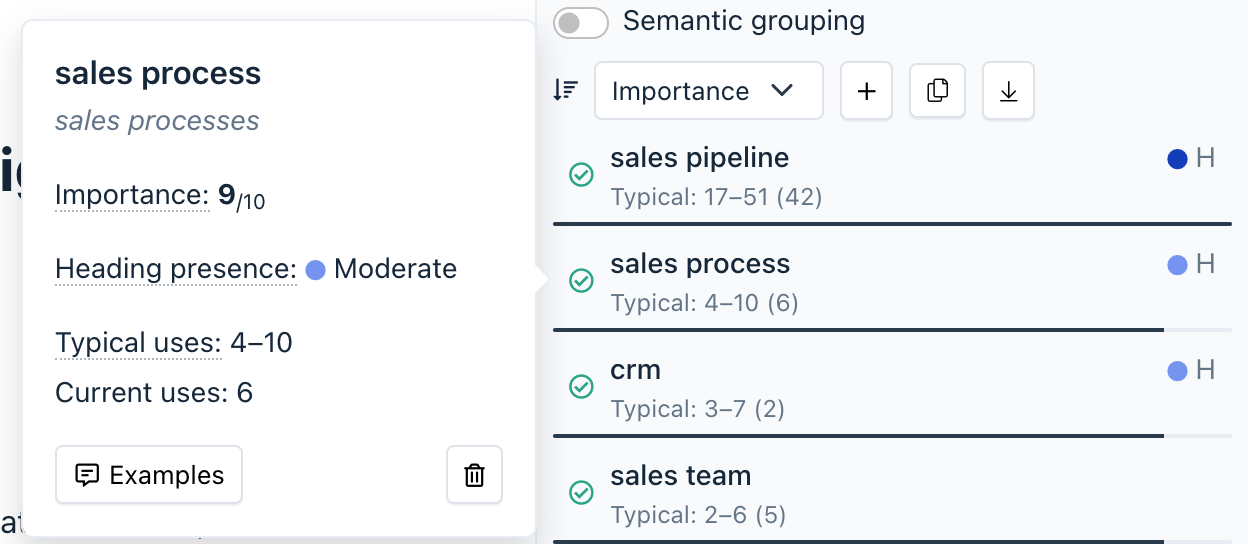Select the sales team term

(x=680, y=476)
